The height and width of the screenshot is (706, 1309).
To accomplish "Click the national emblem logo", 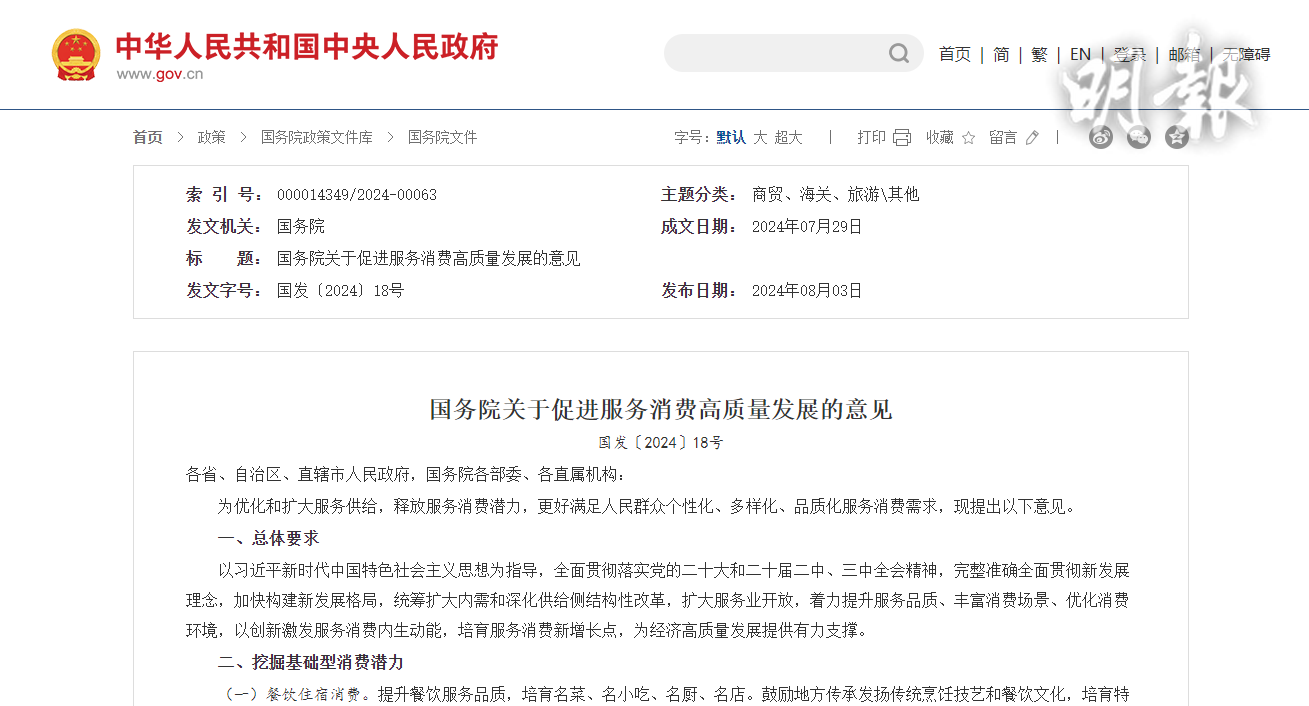I will tap(76, 55).
